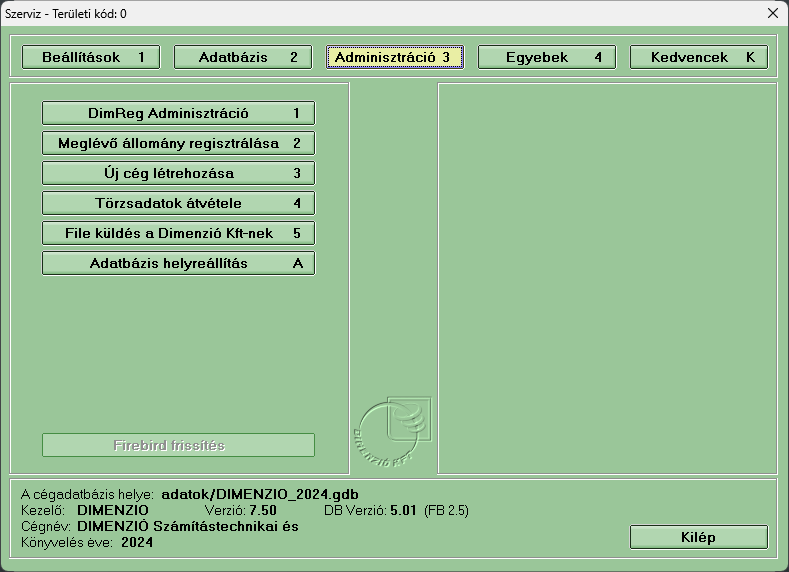
Task: Click the (FB 2.5) text
Action: [x=446, y=511]
